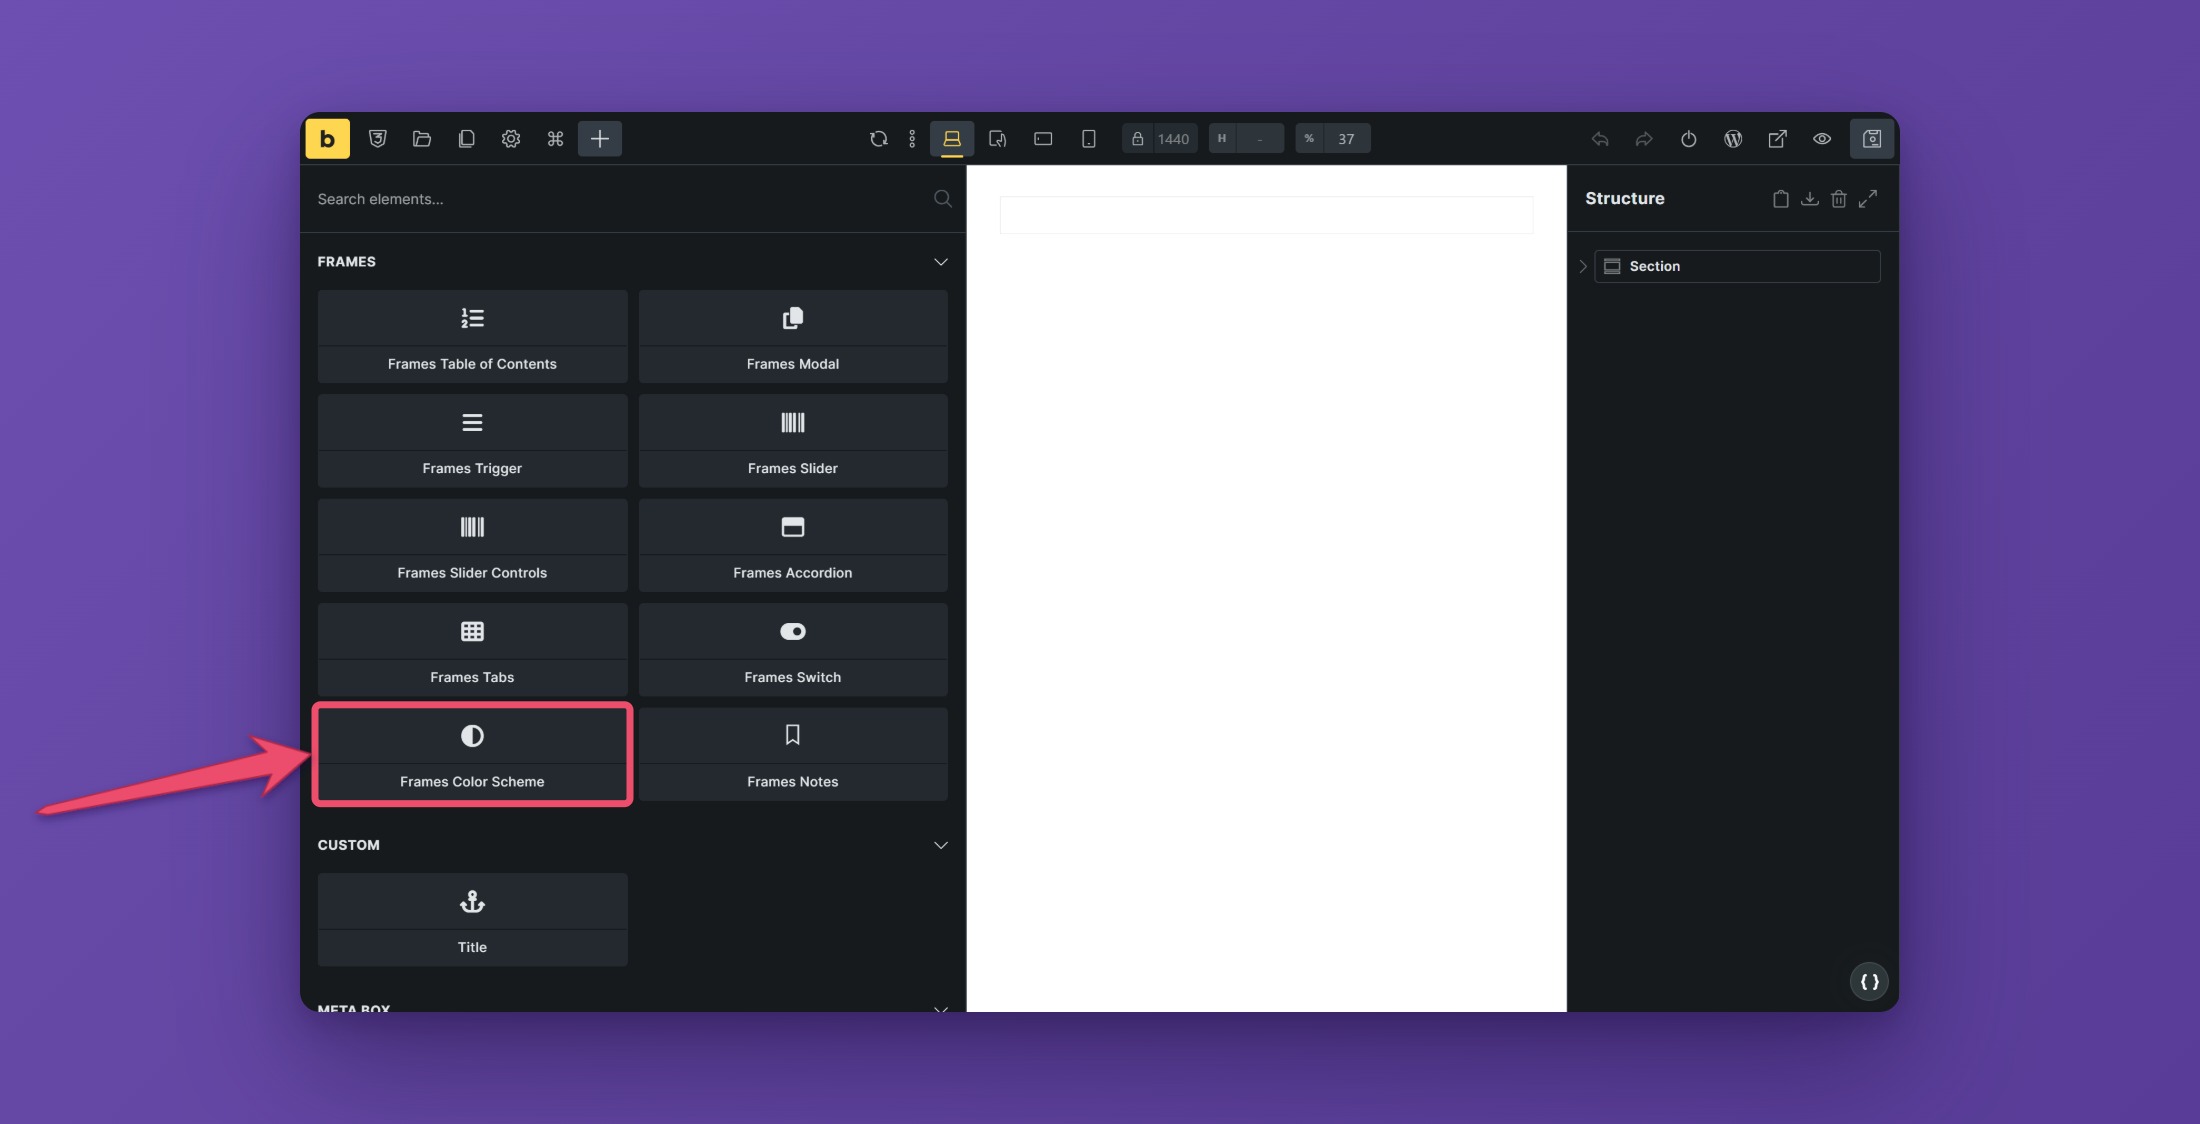Click the Search elements field
Screen dimensions: 2200x1124
coord(633,199)
